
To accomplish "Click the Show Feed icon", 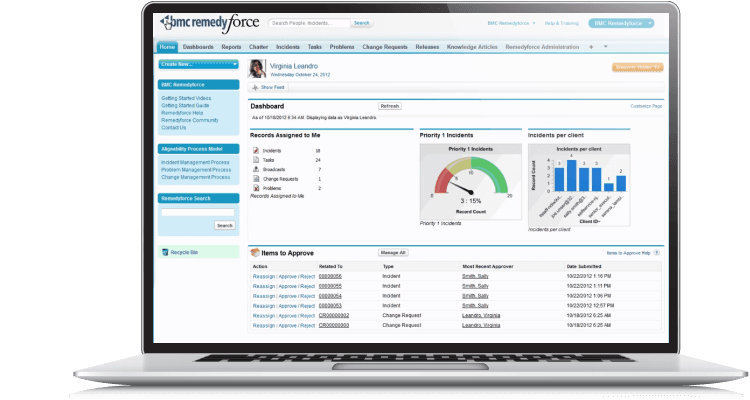I will [255, 87].
